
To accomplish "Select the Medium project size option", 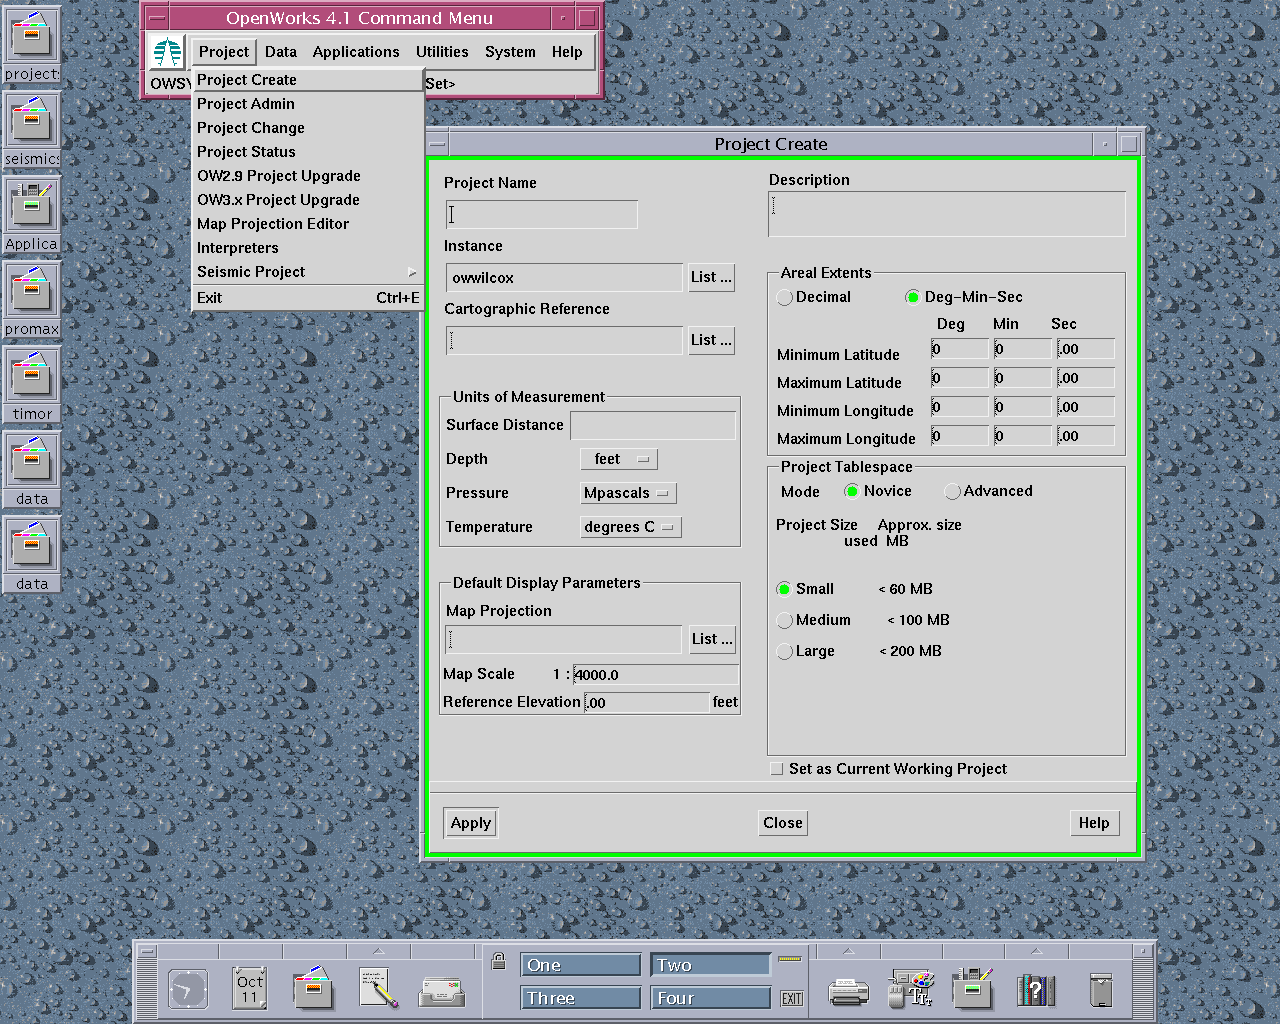I will point(785,620).
